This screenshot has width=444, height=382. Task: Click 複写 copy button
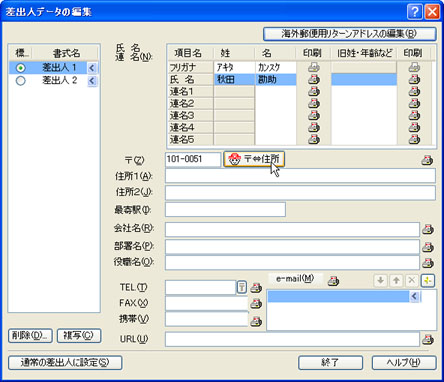coord(79,336)
